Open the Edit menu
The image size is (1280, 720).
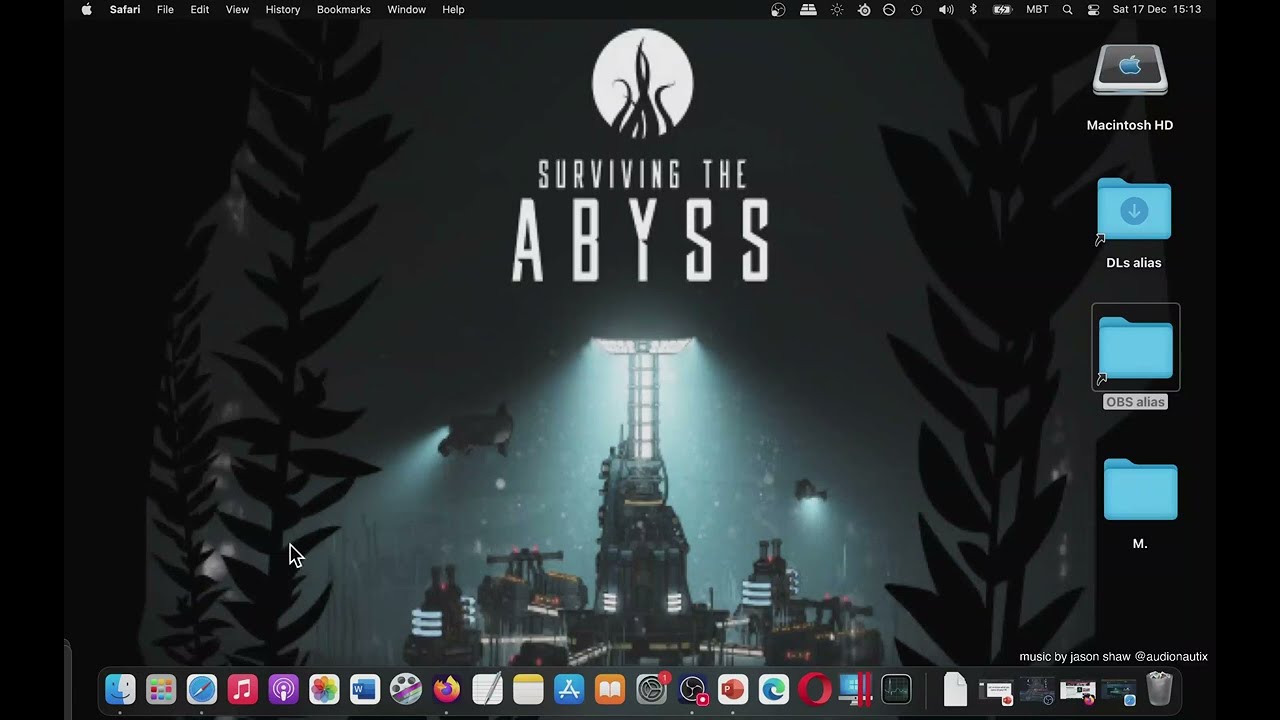pos(200,9)
